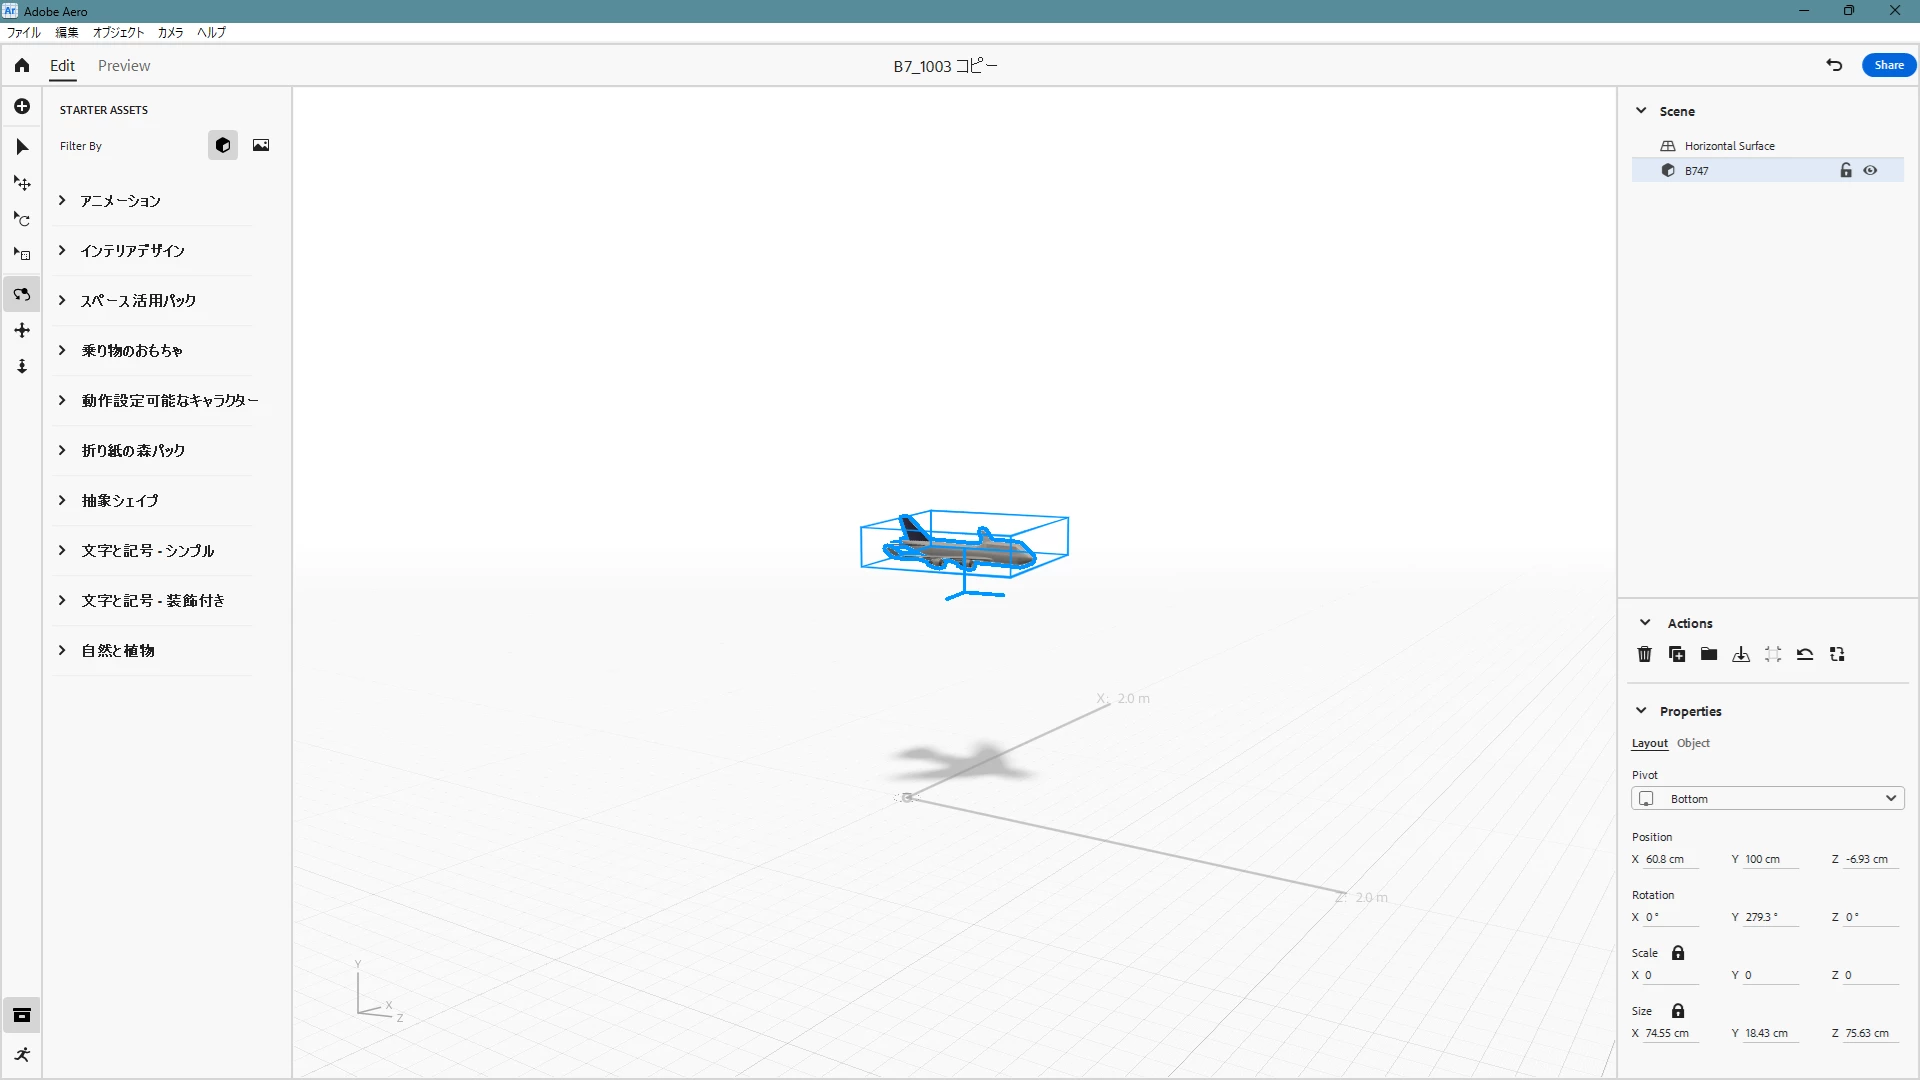Click the Position Y input field

pyautogui.click(x=1768, y=859)
